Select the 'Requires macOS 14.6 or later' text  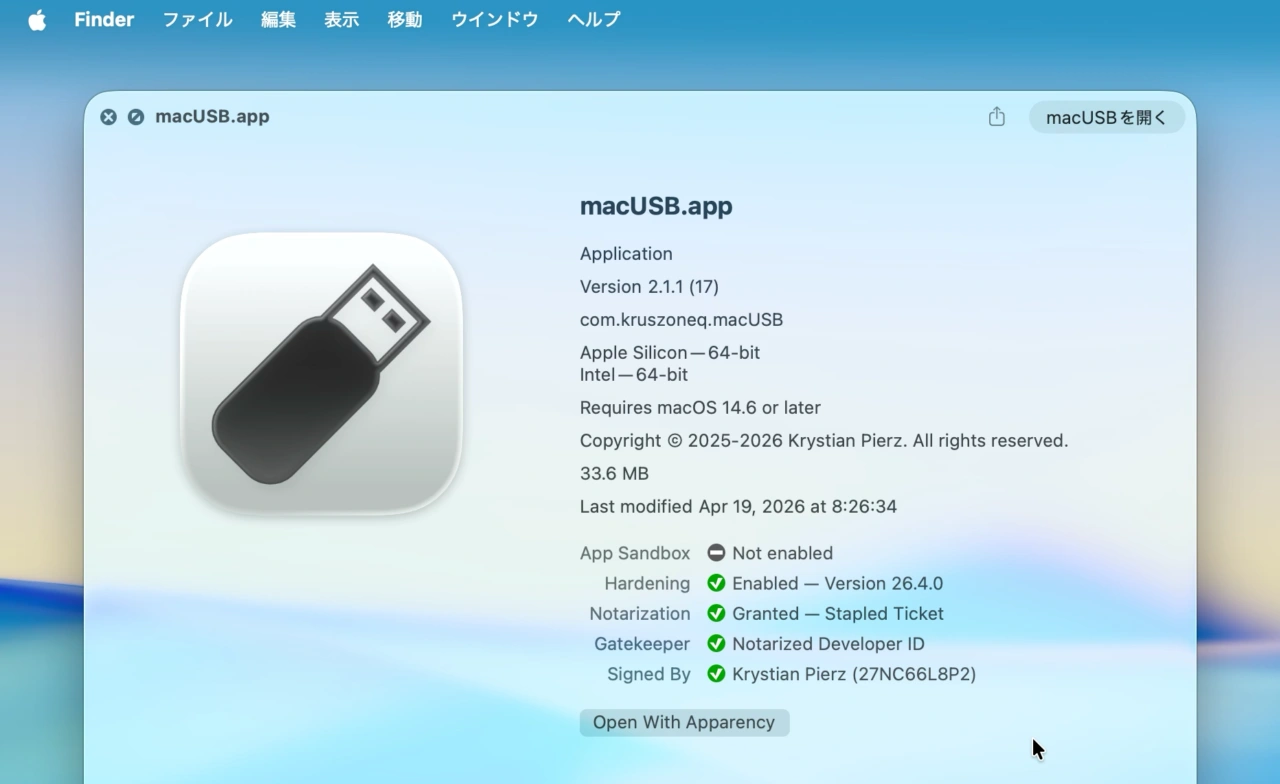click(700, 407)
